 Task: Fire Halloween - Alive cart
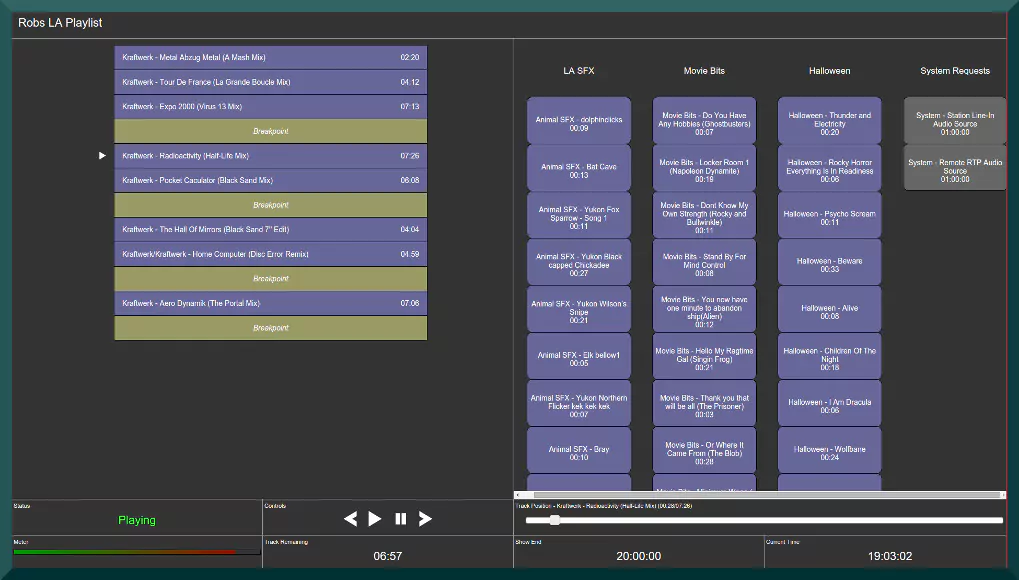click(829, 309)
